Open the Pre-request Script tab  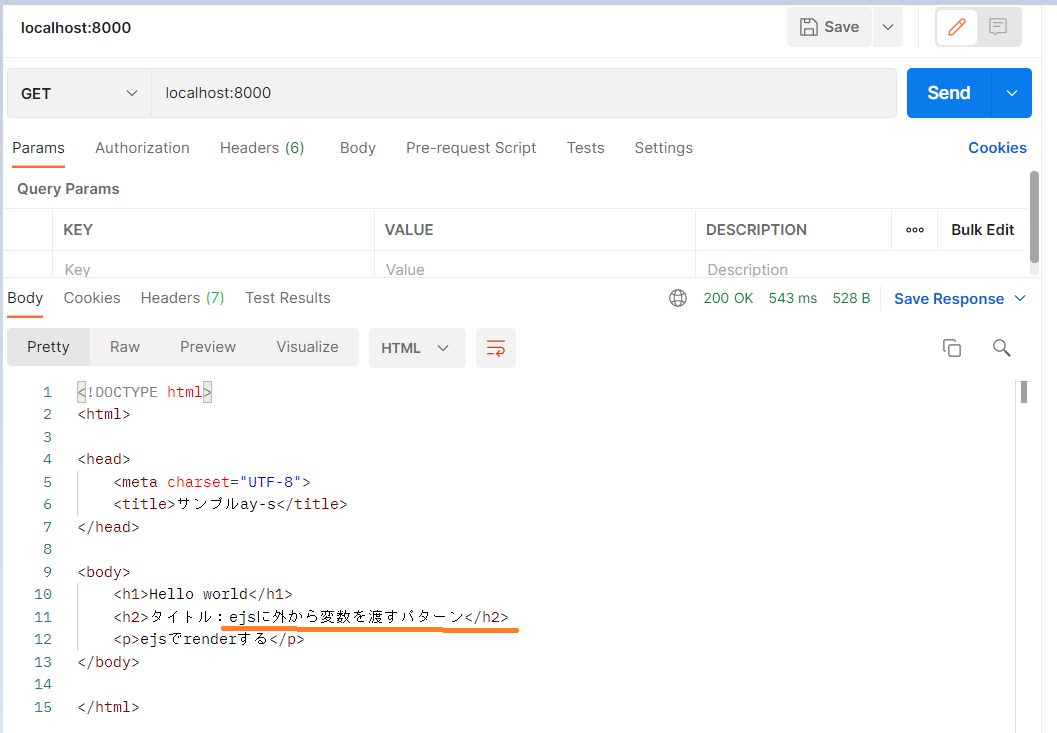tap(471, 148)
